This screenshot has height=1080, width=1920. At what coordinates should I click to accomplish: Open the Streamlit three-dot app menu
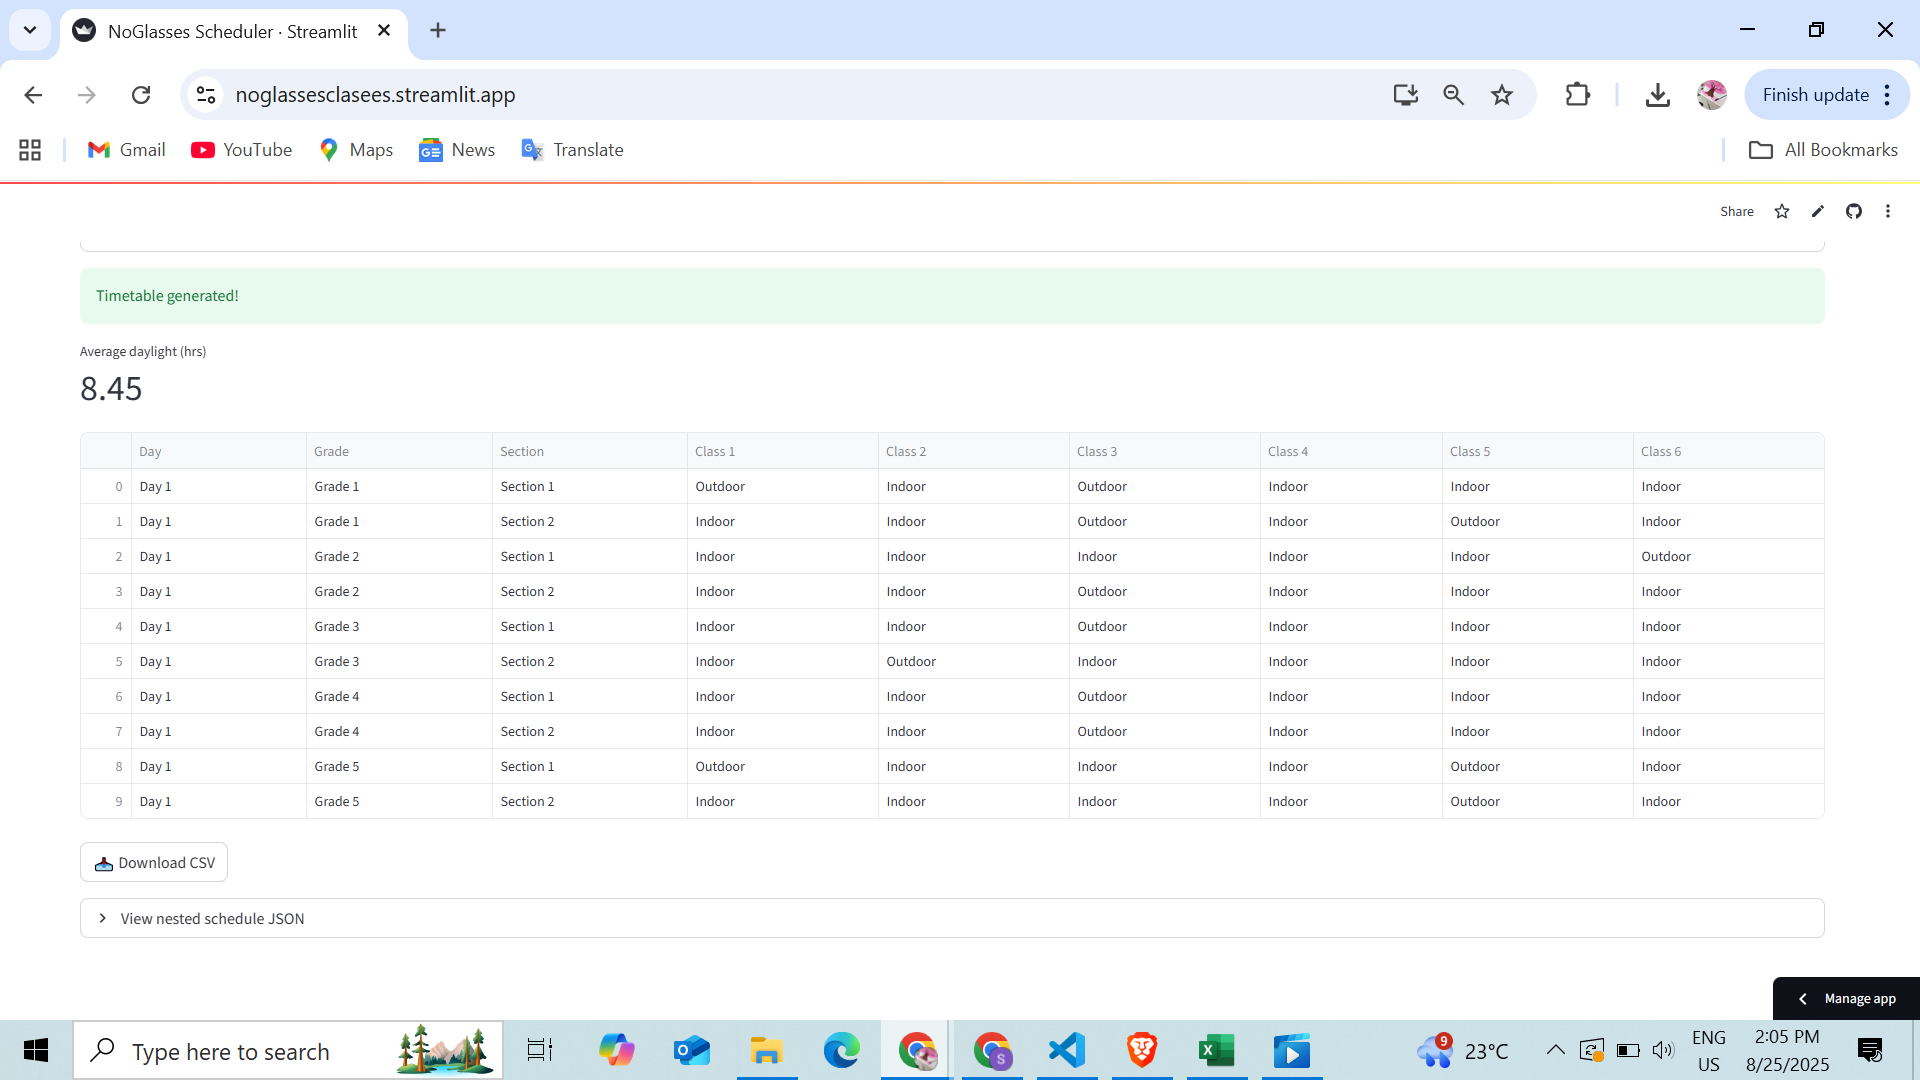coord(1888,211)
